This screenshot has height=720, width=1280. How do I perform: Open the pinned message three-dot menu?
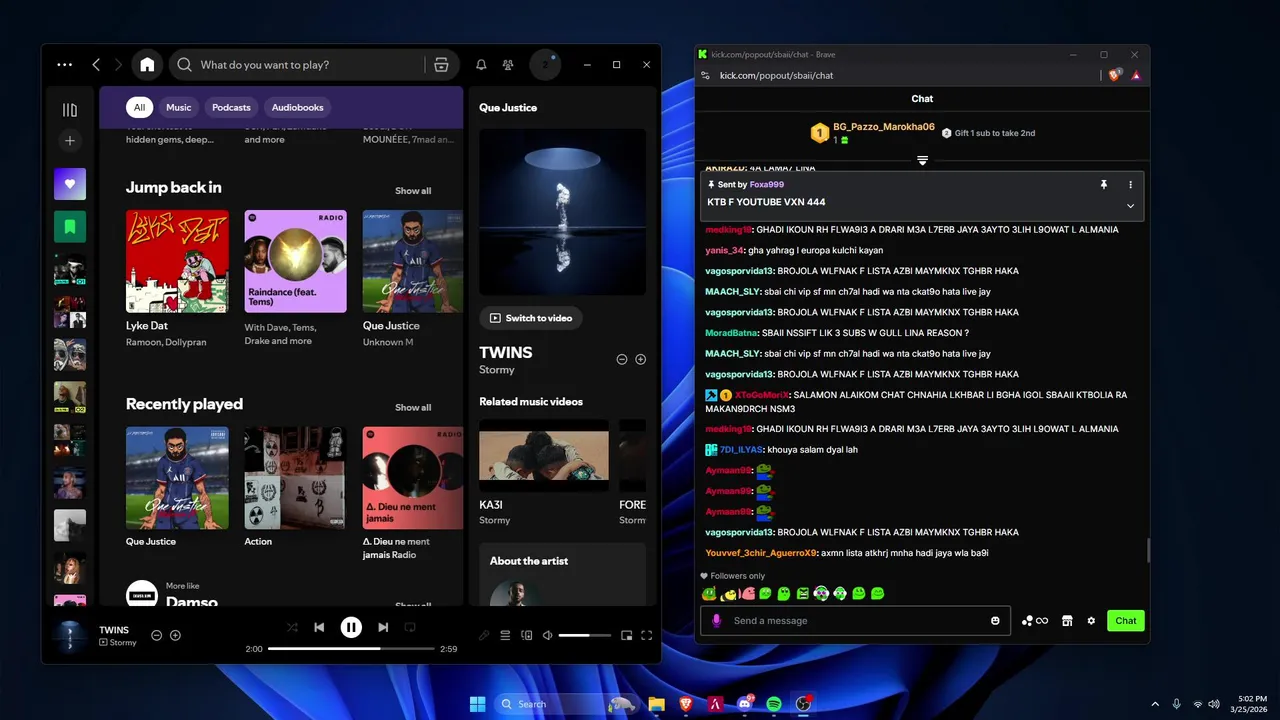click(x=1131, y=185)
